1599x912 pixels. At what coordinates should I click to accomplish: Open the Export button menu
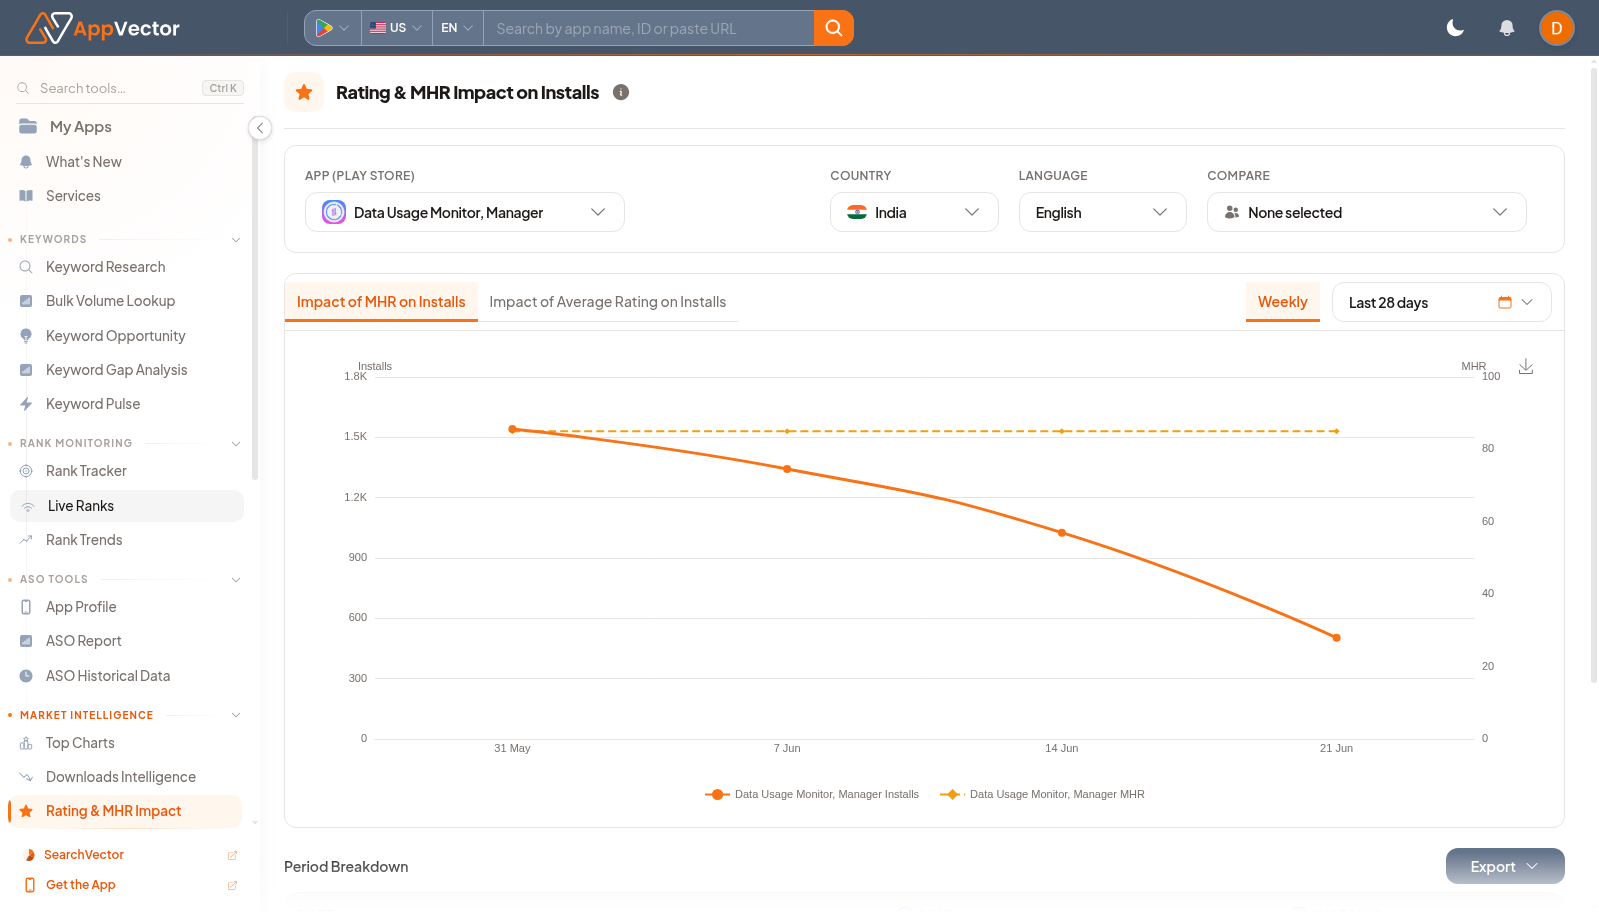1505,866
